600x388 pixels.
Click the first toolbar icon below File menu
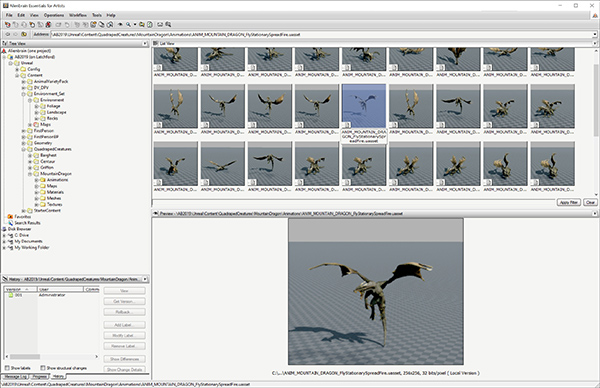pos(7,24)
